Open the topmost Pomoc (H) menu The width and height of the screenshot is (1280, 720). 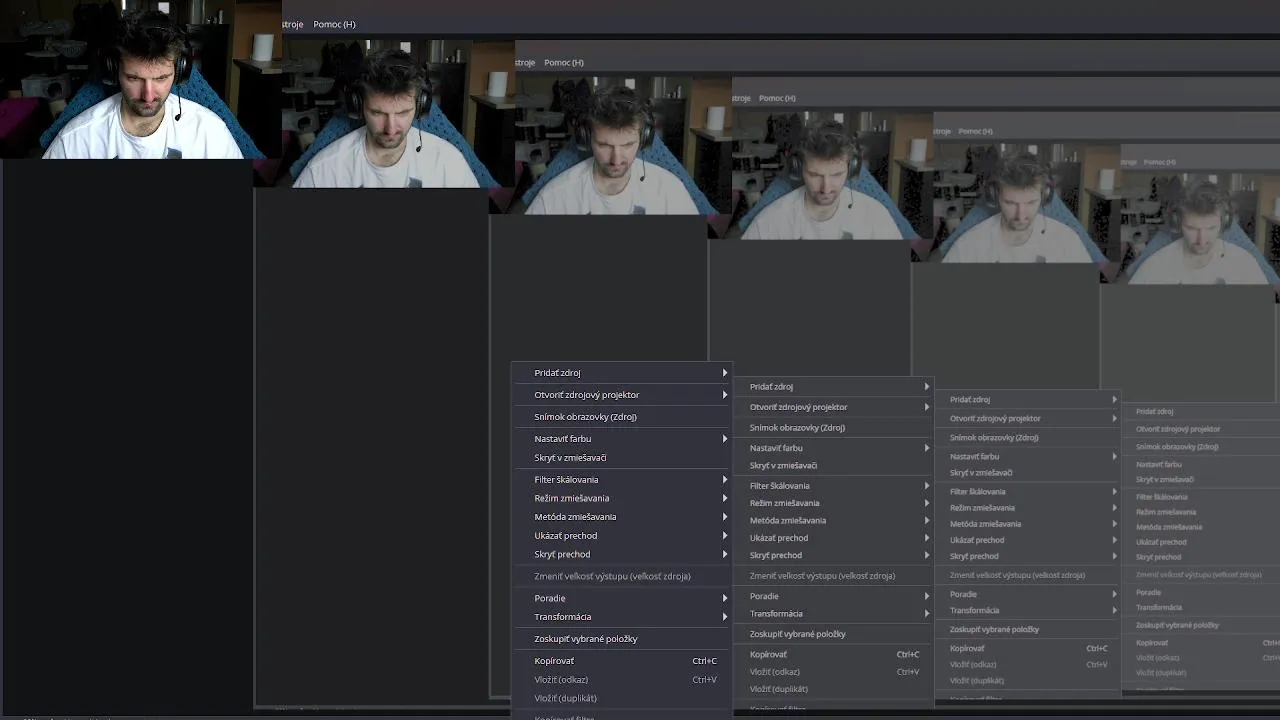coord(334,24)
